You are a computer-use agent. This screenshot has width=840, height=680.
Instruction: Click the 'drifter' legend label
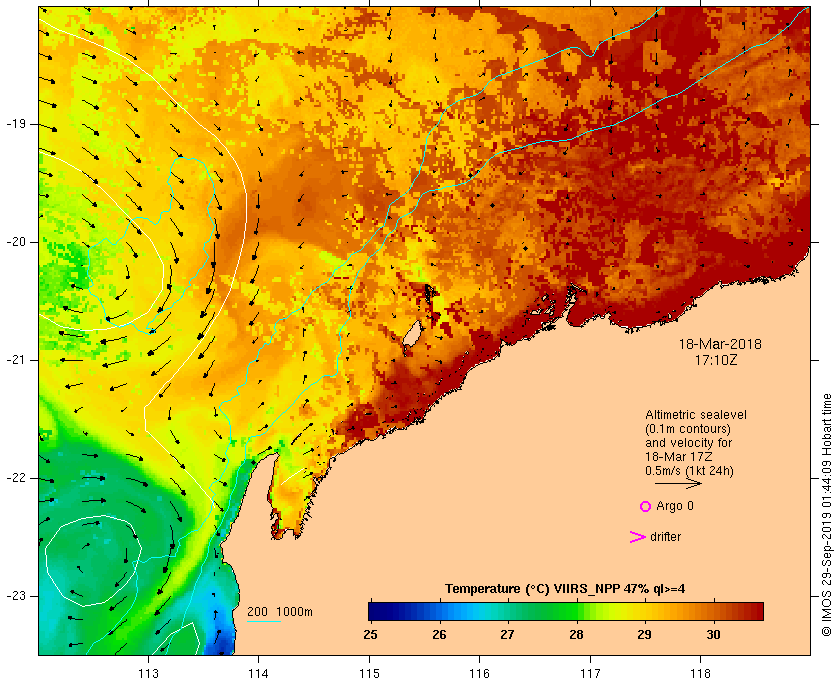coord(665,536)
